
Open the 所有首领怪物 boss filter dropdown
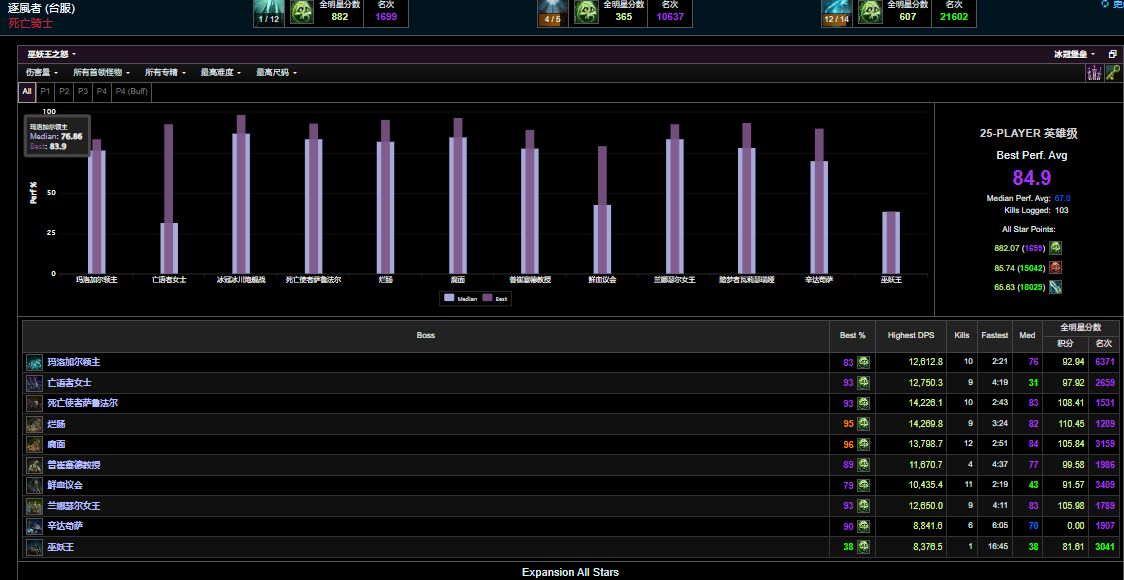(101, 72)
